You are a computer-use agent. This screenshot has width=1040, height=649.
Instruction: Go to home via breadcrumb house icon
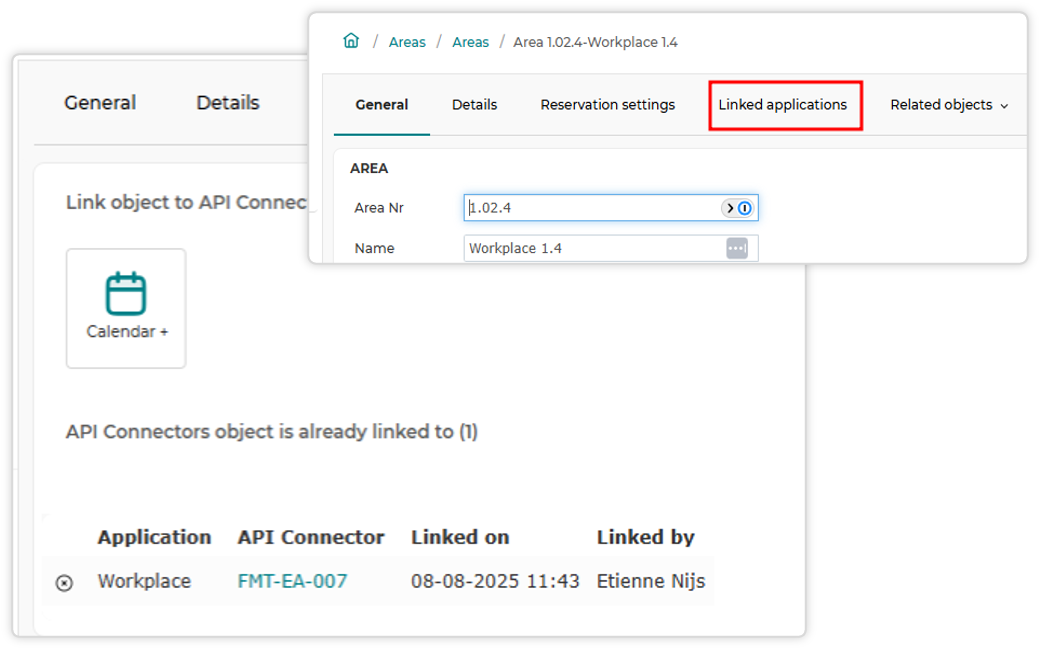click(x=351, y=41)
